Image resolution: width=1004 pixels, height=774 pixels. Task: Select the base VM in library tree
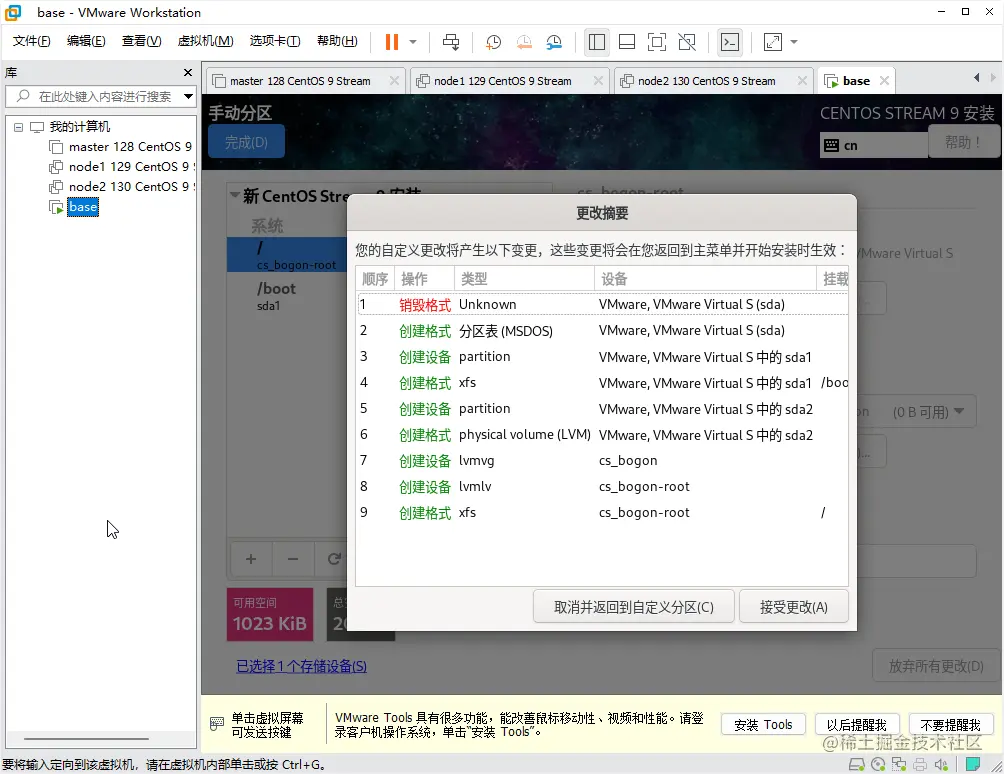click(83, 207)
